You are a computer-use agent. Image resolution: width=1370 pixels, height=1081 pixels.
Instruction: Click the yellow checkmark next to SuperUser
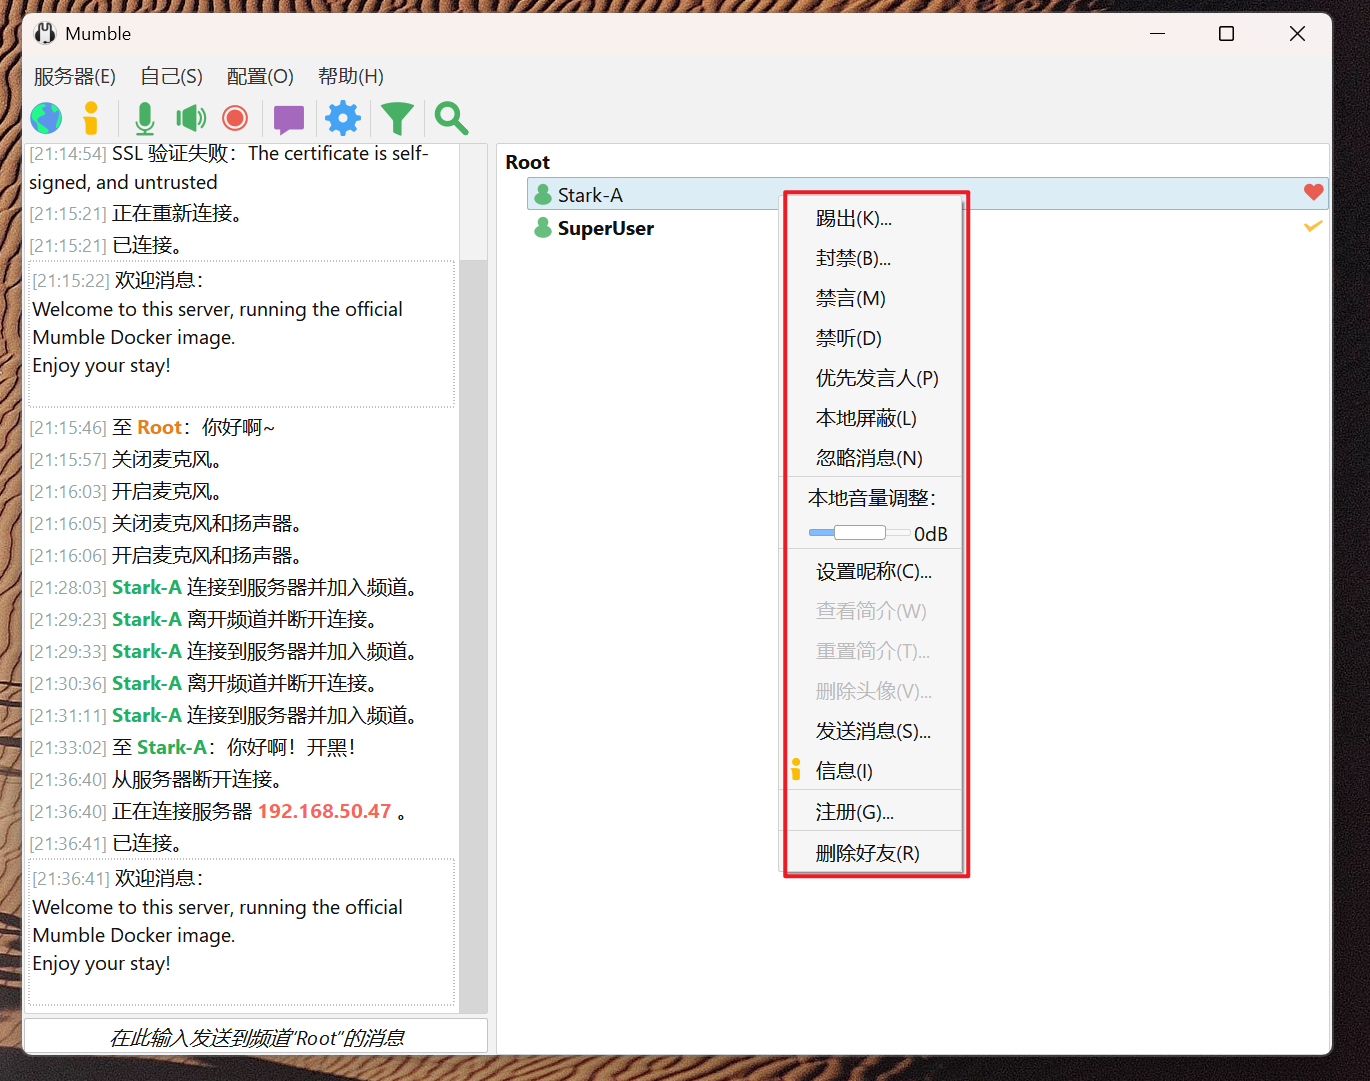(1313, 226)
